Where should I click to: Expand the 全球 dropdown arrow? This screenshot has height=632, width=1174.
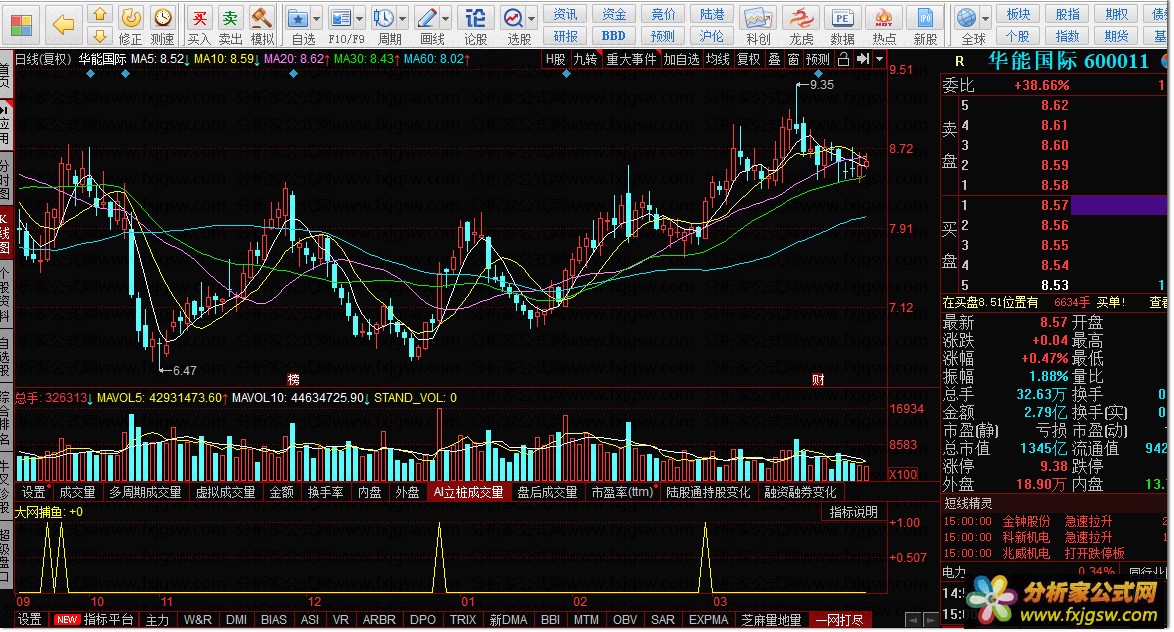click(x=985, y=18)
